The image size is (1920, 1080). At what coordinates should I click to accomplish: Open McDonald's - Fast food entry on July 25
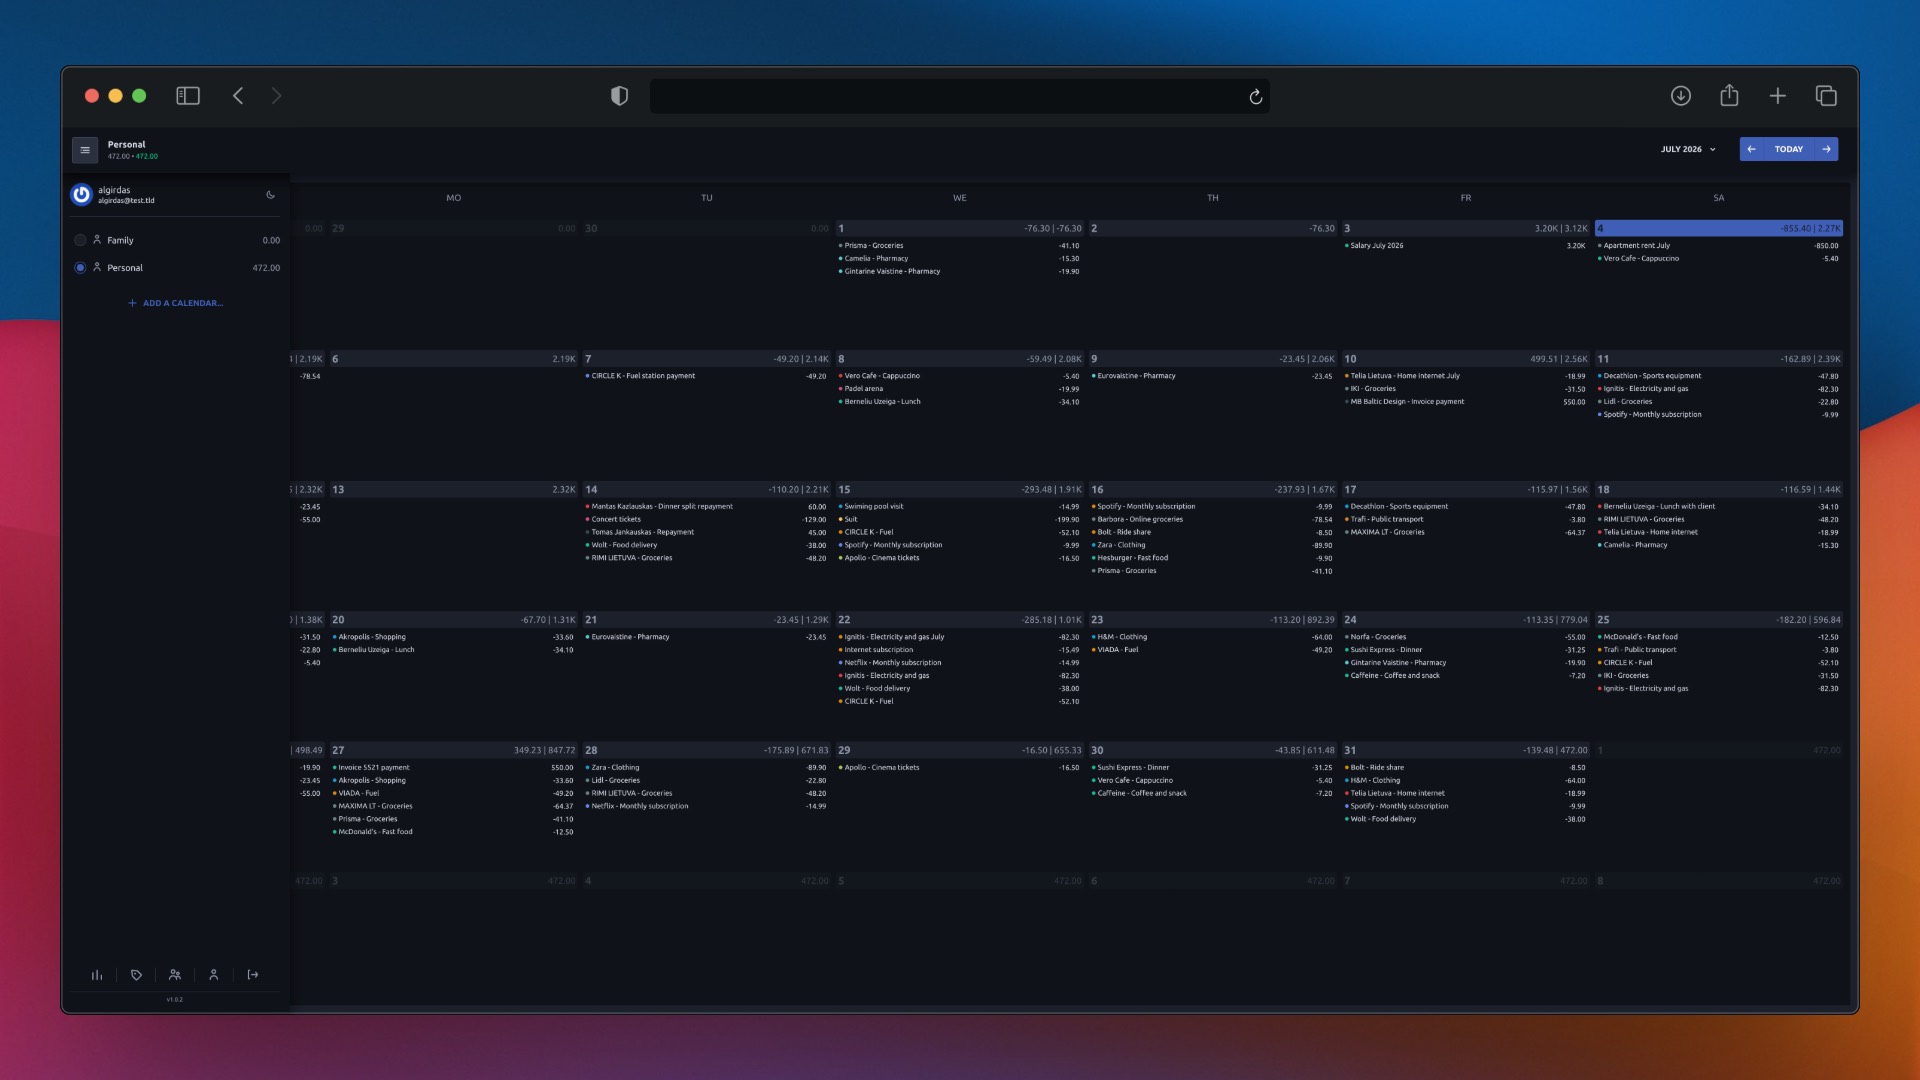pyautogui.click(x=1718, y=637)
